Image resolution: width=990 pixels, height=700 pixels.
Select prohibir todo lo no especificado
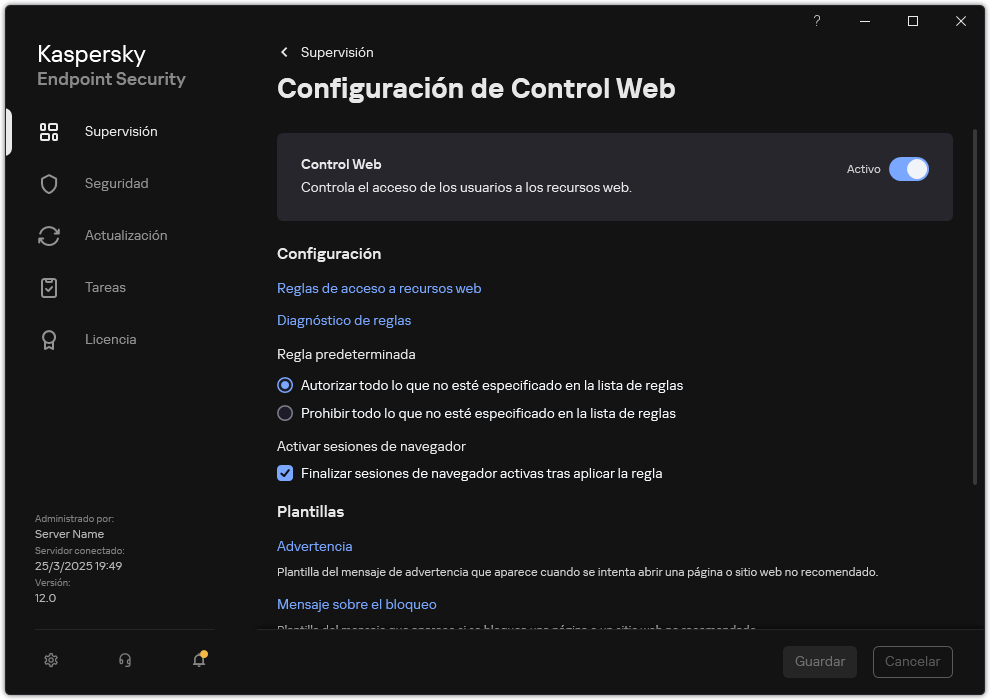(x=285, y=413)
